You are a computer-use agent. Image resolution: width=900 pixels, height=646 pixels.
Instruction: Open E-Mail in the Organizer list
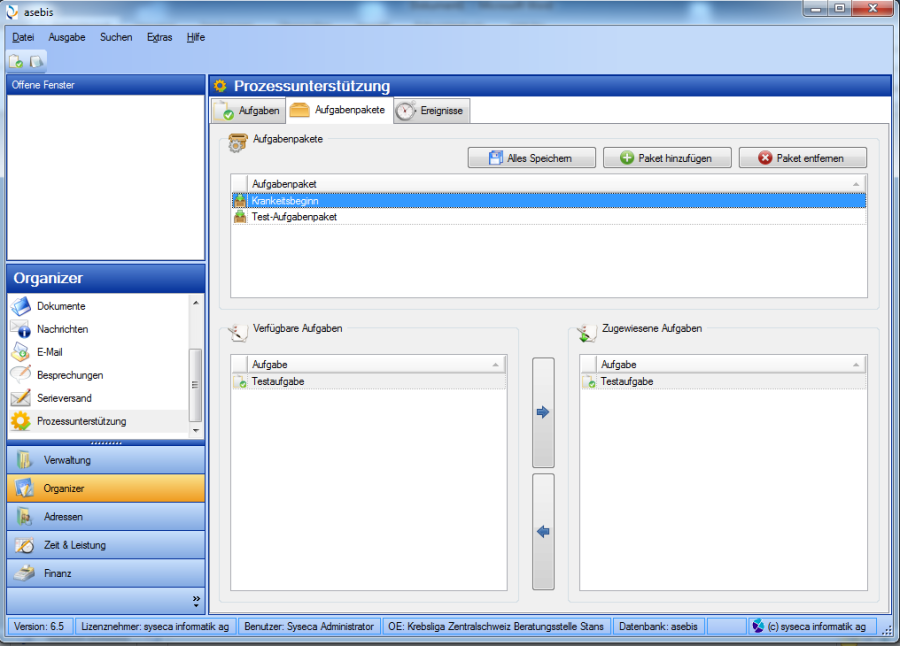pos(98,353)
